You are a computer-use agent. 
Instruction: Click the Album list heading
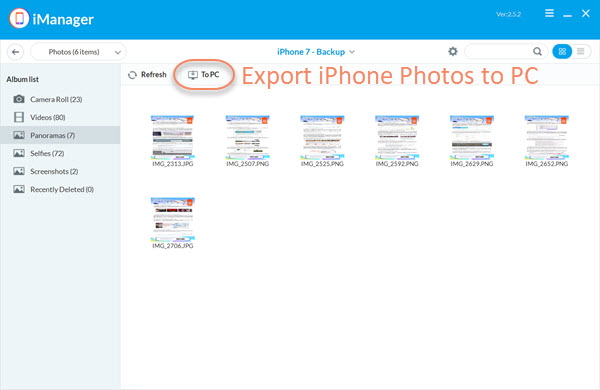click(x=23, y=79)
